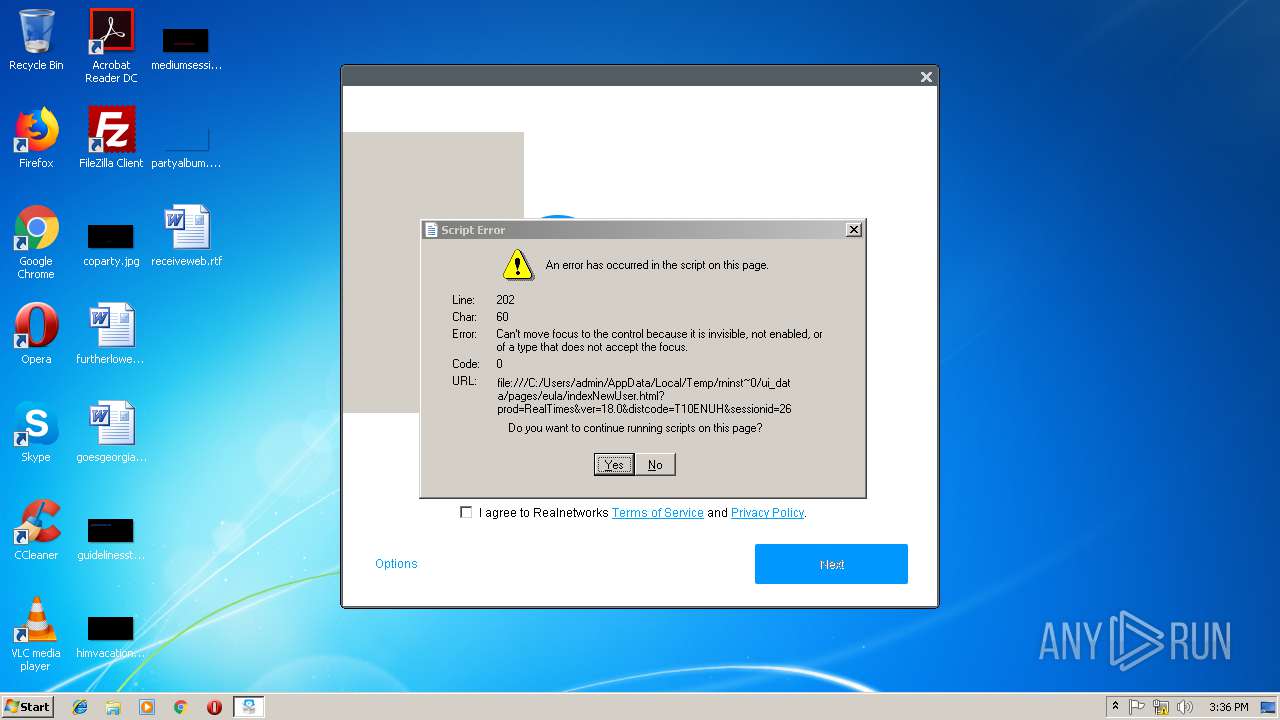Screen dimensions: 1280x720
Task: Click the taskbar clock showing 3:36 PM
Action: tap(1228, 707)
